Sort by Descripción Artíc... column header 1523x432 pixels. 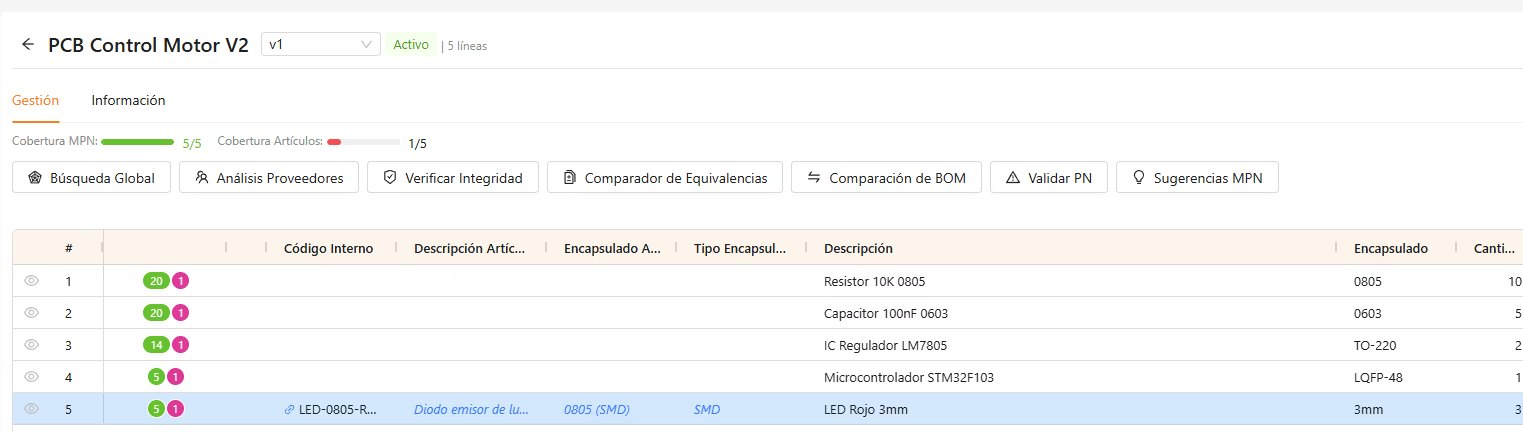pos(470,248)
